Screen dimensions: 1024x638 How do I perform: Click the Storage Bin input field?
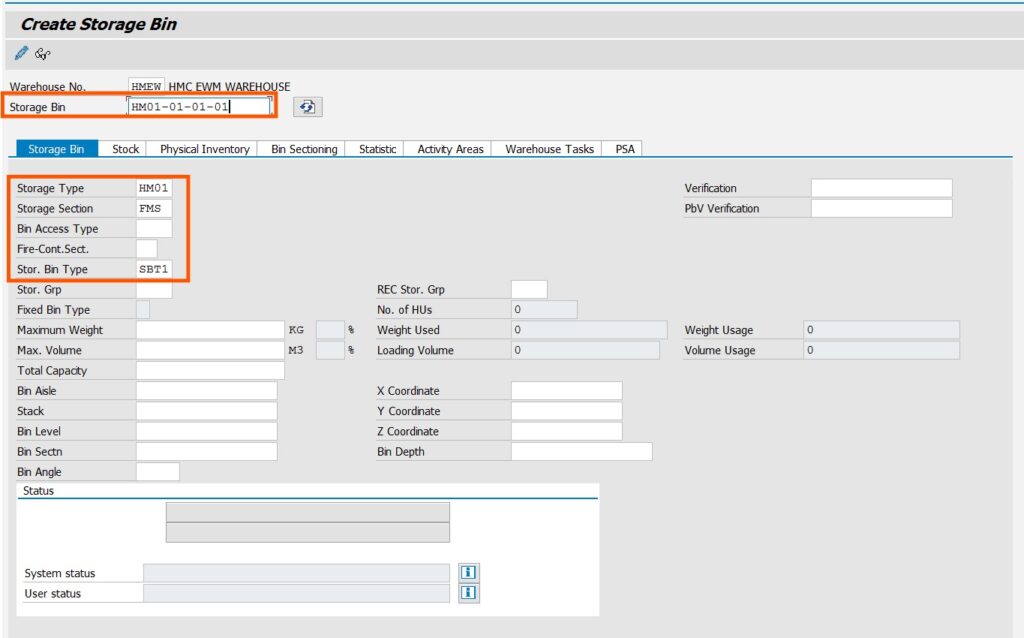[199, 106]
